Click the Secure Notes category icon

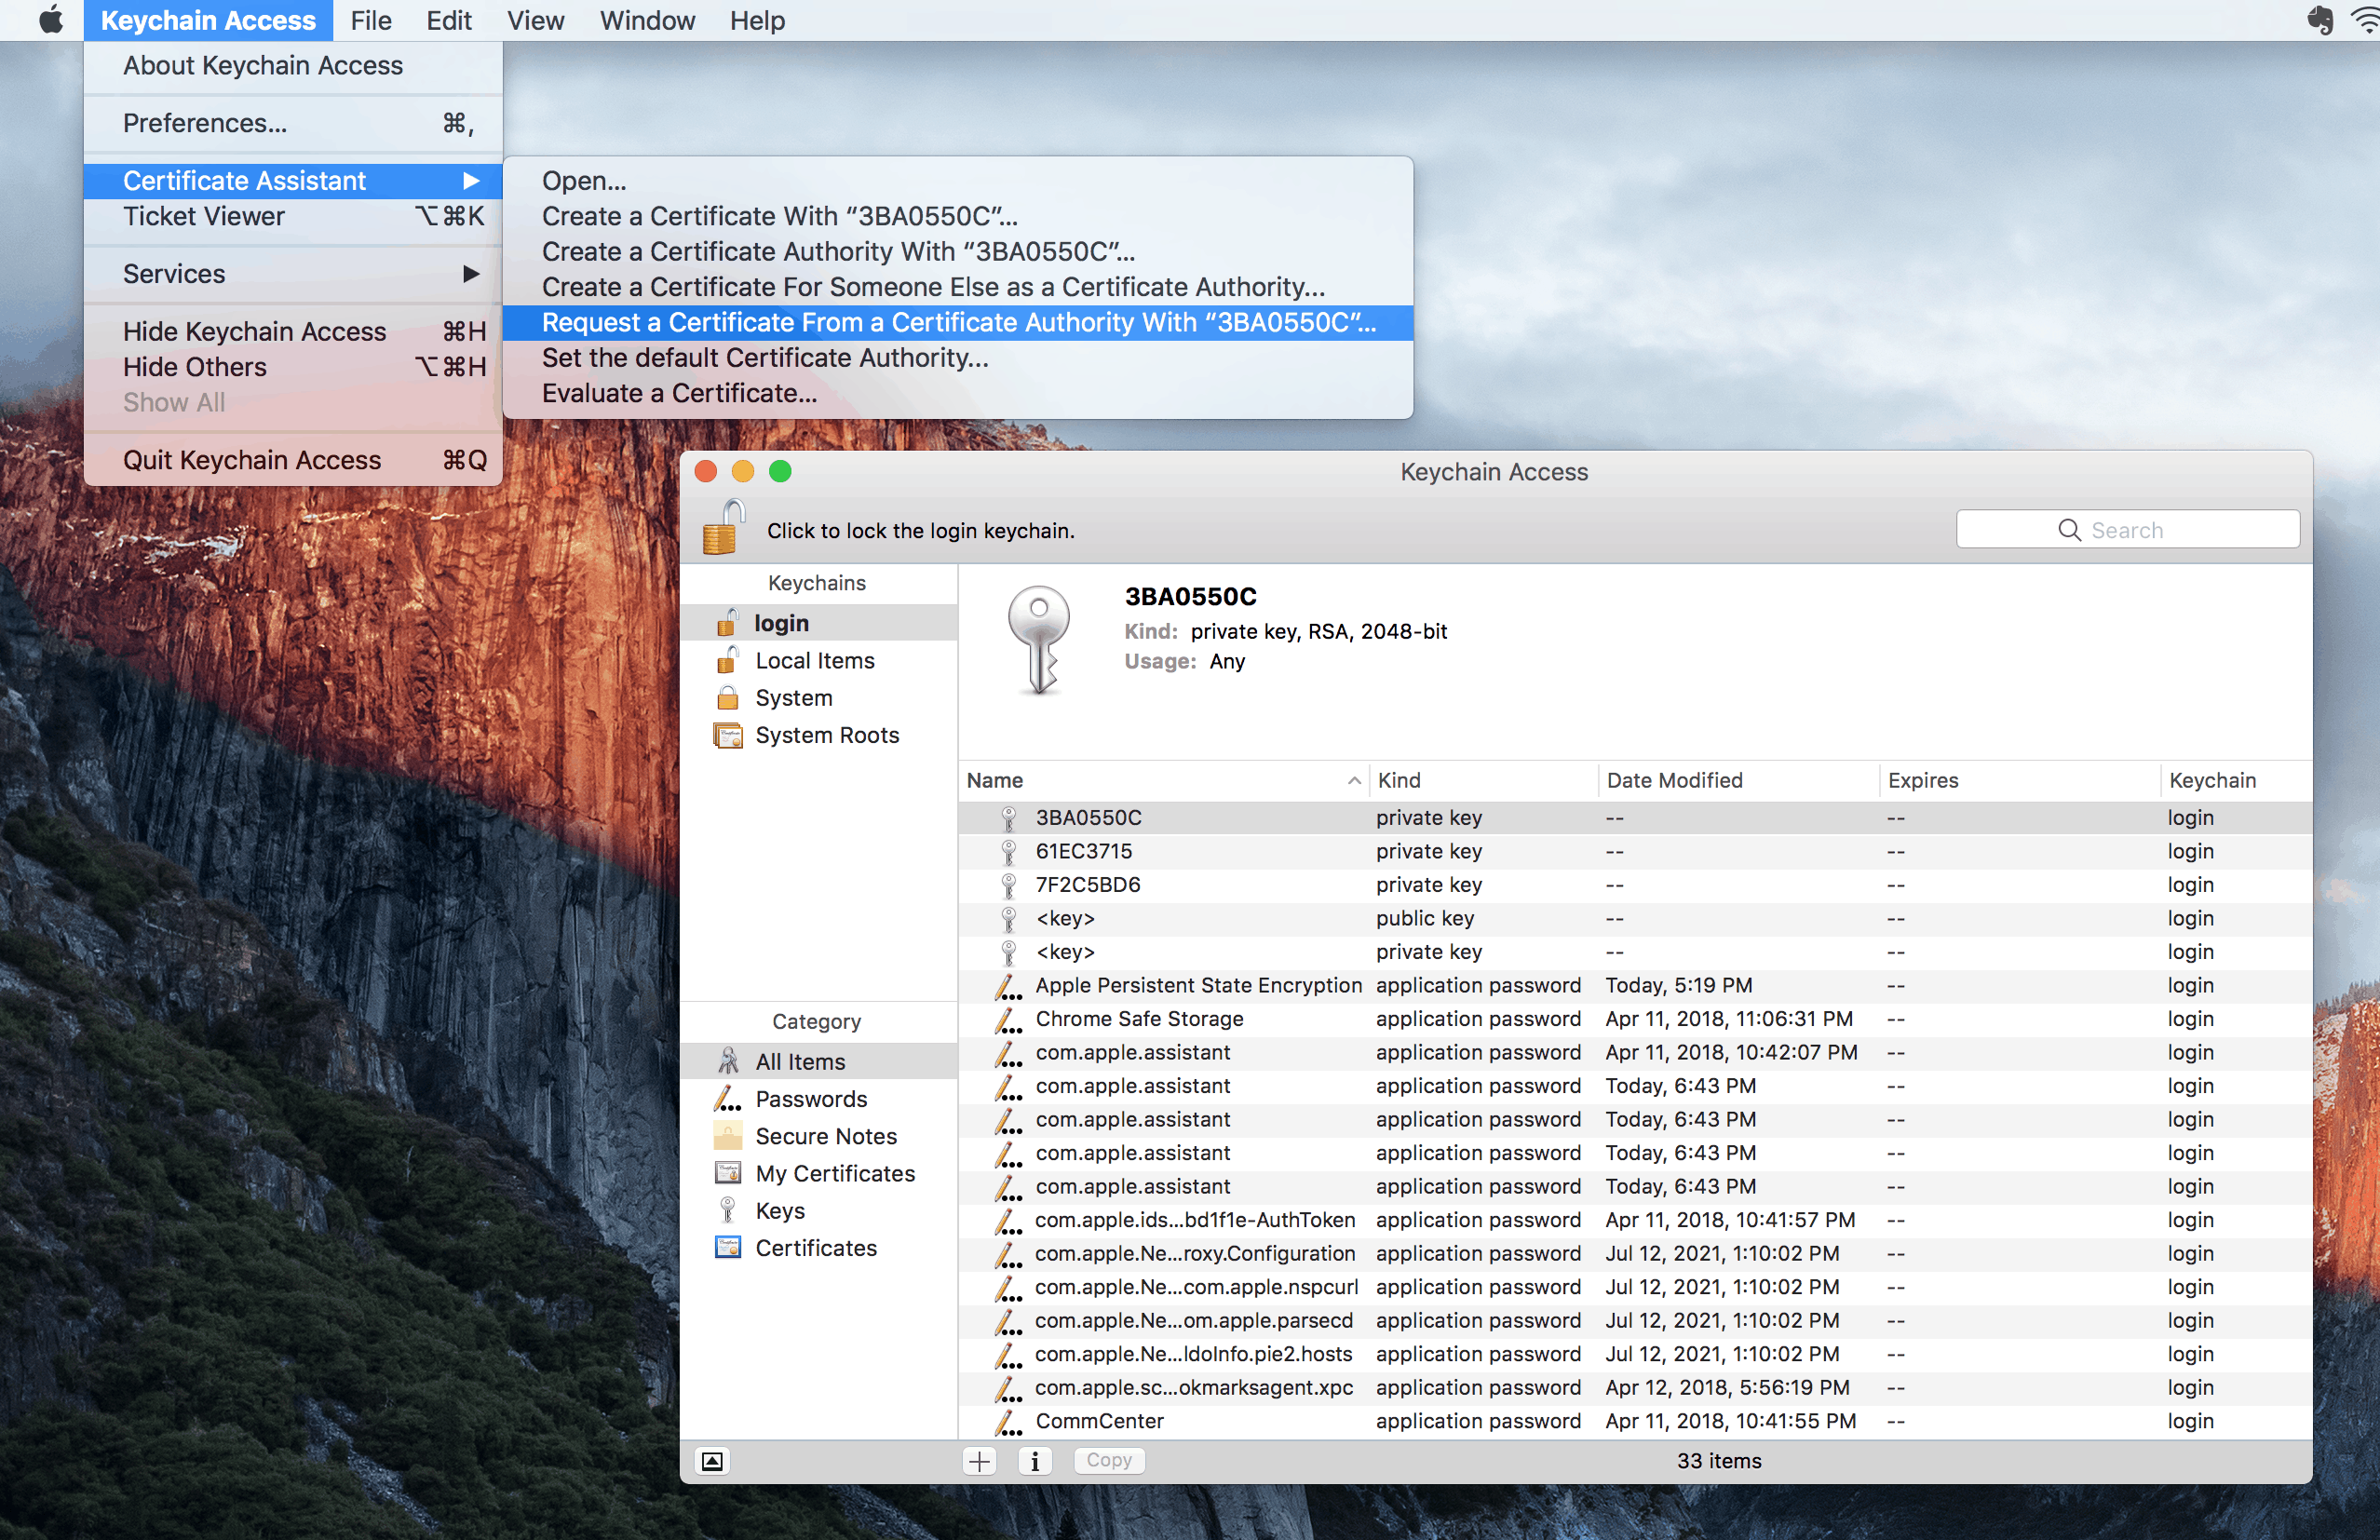click(727, 1136)
